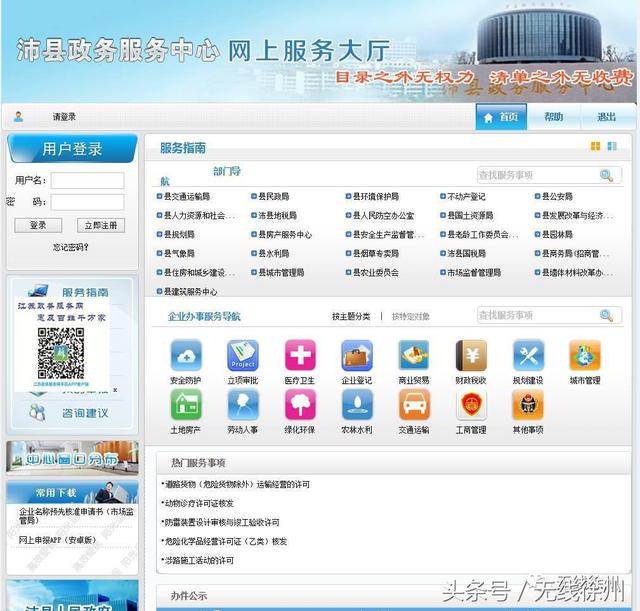Open department 县城市管理局
640x611 pixels.
click(281, 273)
